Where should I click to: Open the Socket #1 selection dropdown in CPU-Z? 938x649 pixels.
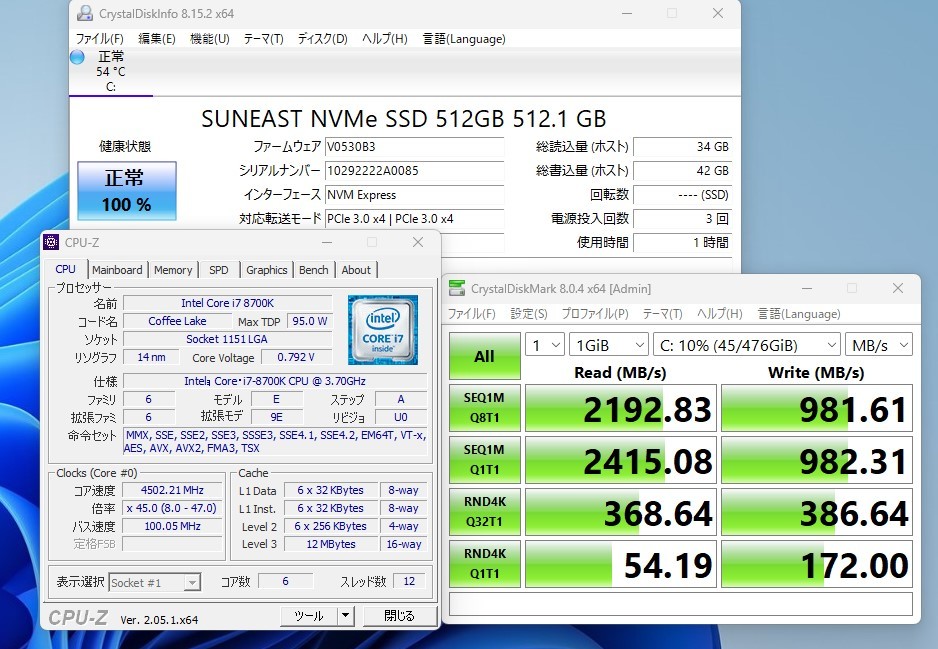154,583
